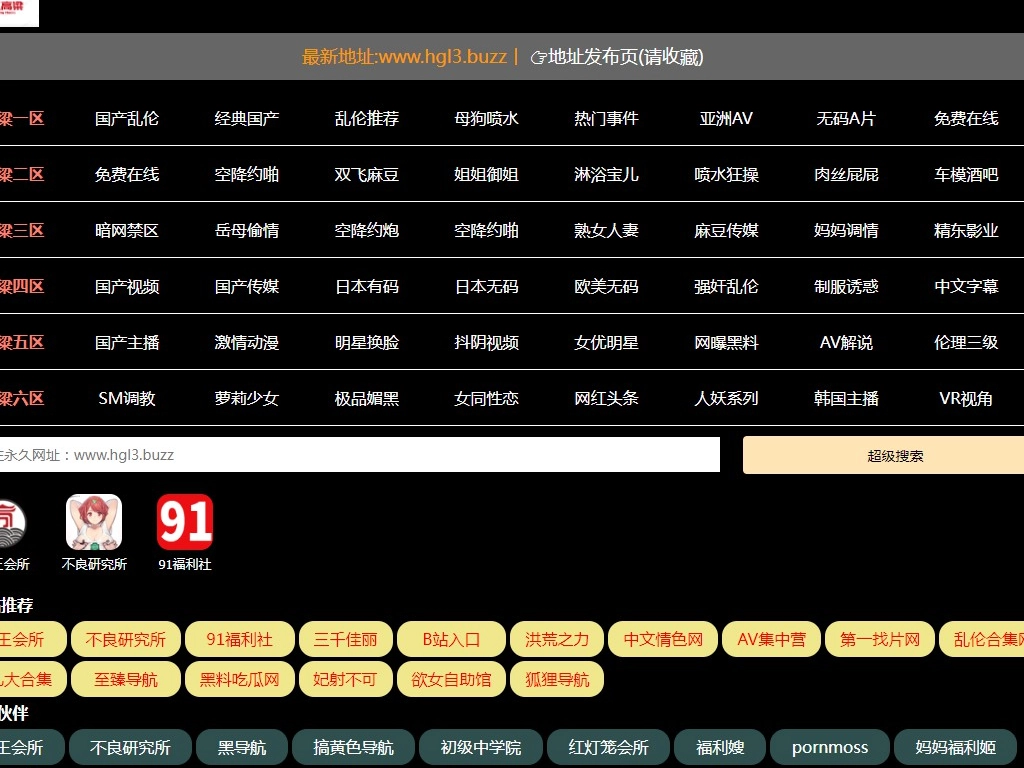Screen dimensions: 1024x768
Task: Open the 网红头条 category
Action: (x=606, y=398)
